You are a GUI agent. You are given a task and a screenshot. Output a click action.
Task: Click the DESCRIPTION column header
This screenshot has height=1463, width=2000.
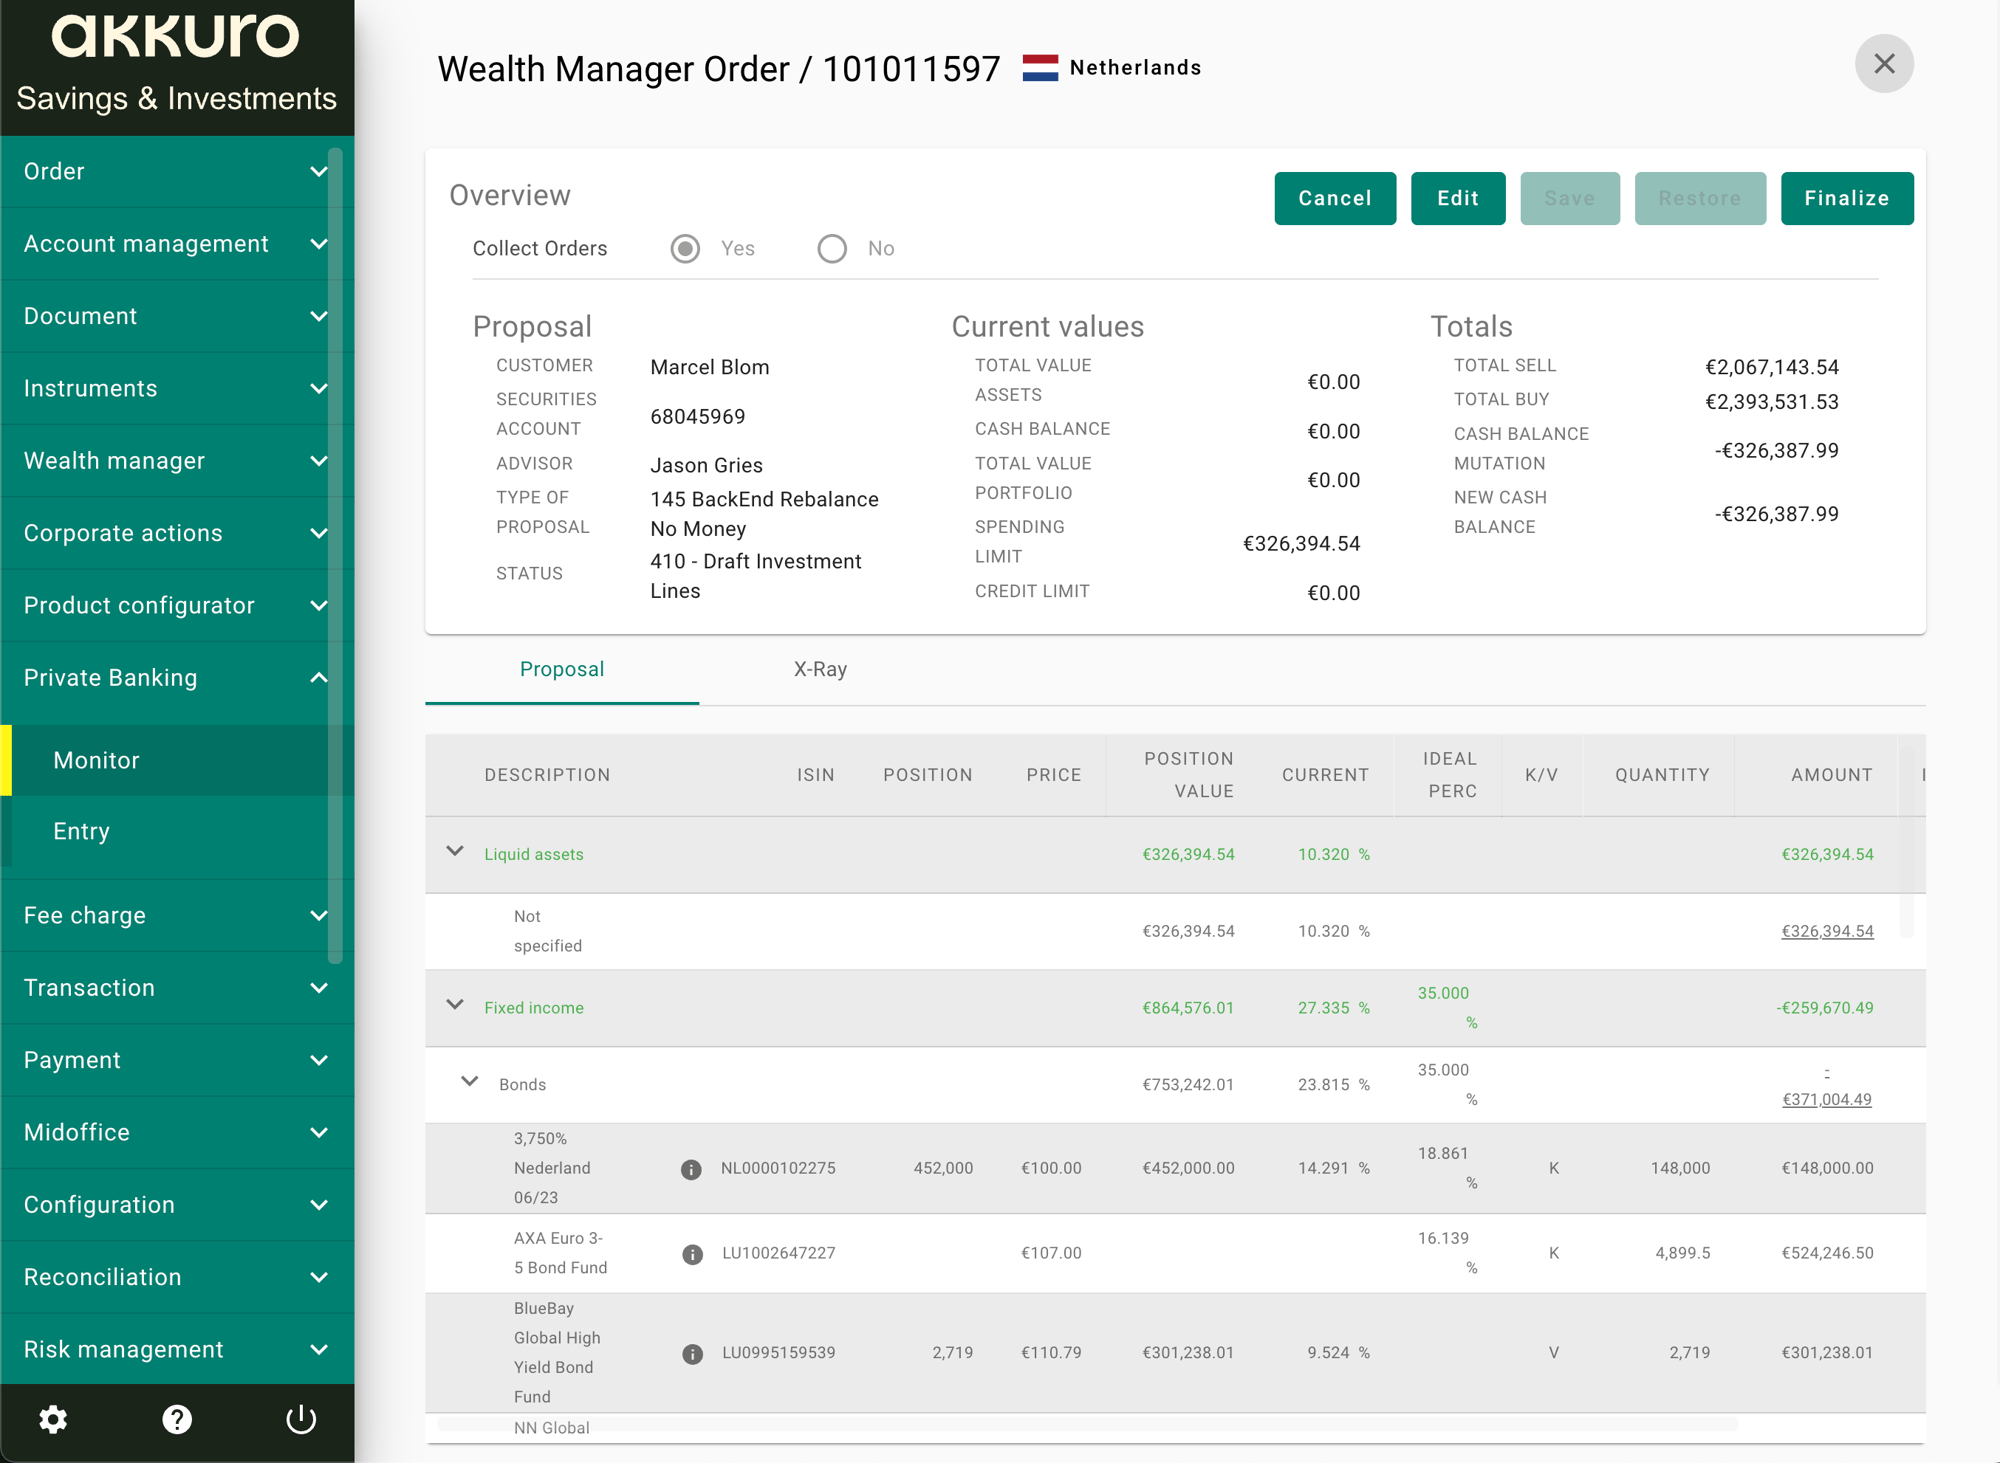(x=547, y=775)
